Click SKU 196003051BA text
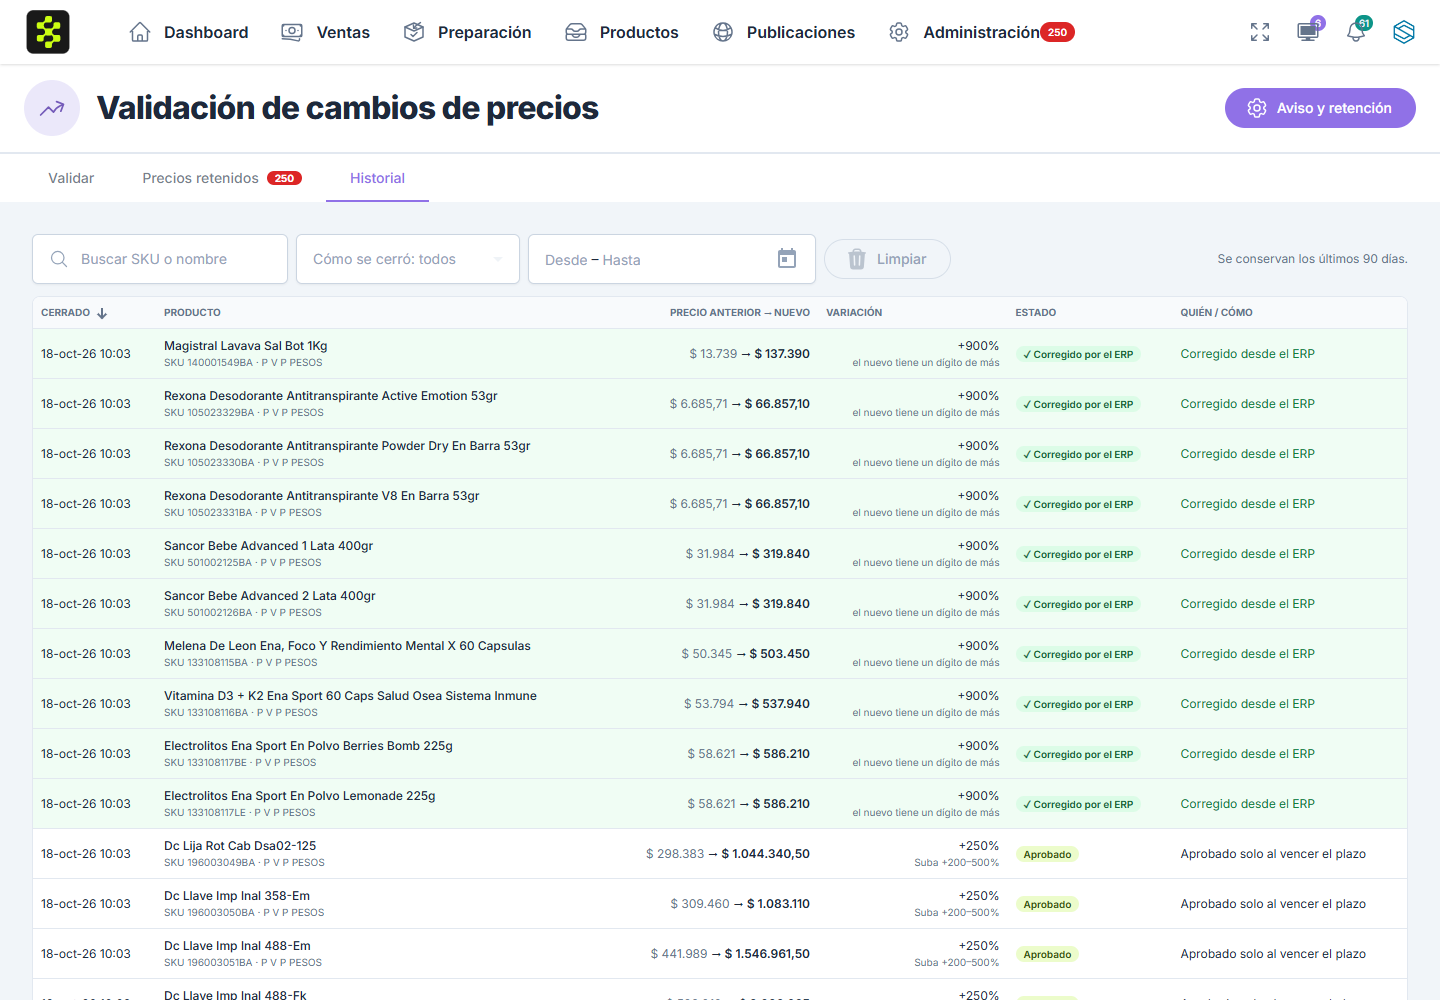Screen dimensions: 1440x1000 [x=209, y=963]
